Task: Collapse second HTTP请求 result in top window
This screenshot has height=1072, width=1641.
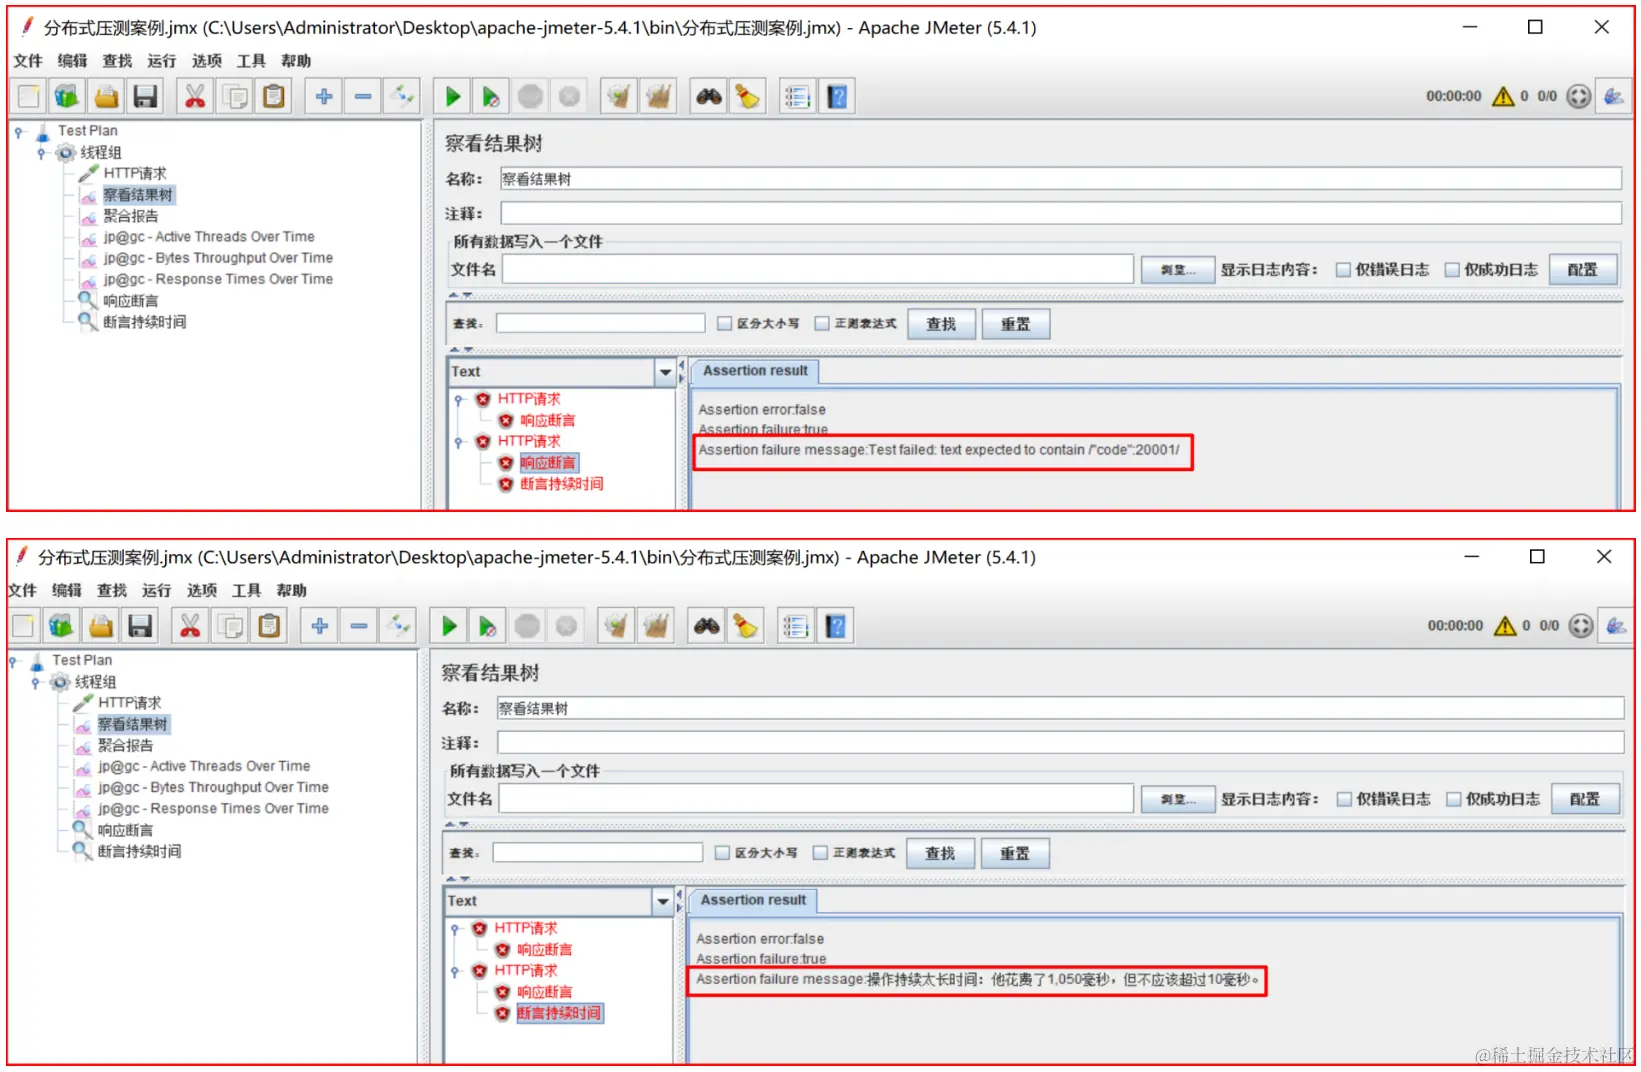Action: pos(458,442)
